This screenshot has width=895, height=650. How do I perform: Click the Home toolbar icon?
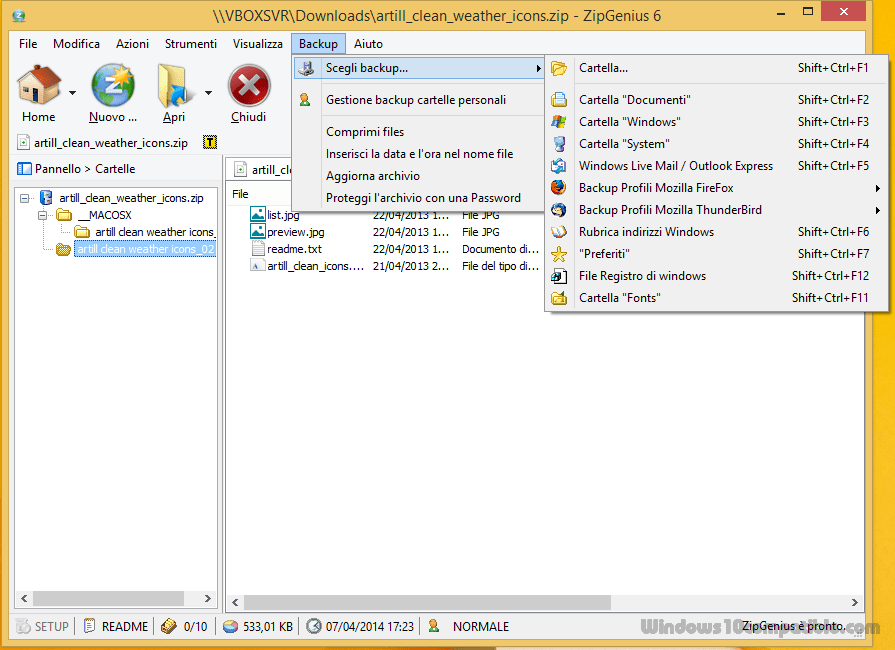coord(38,87)
